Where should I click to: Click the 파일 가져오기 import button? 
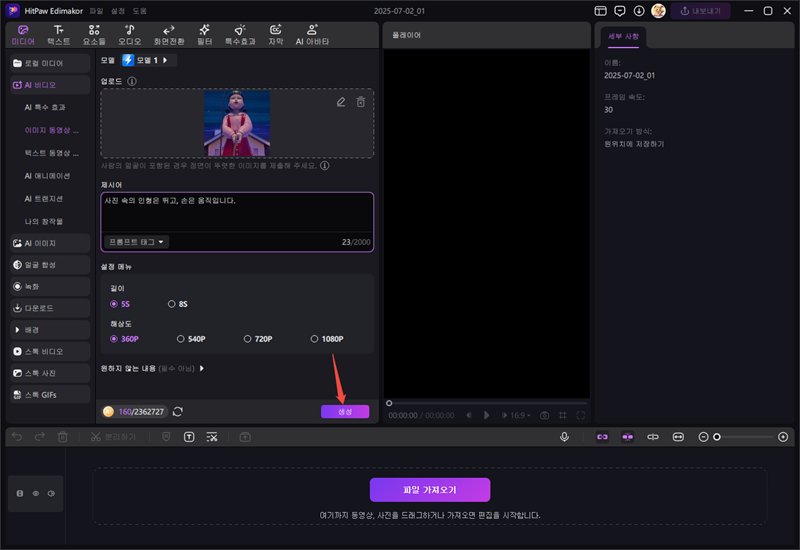[430, 490]
